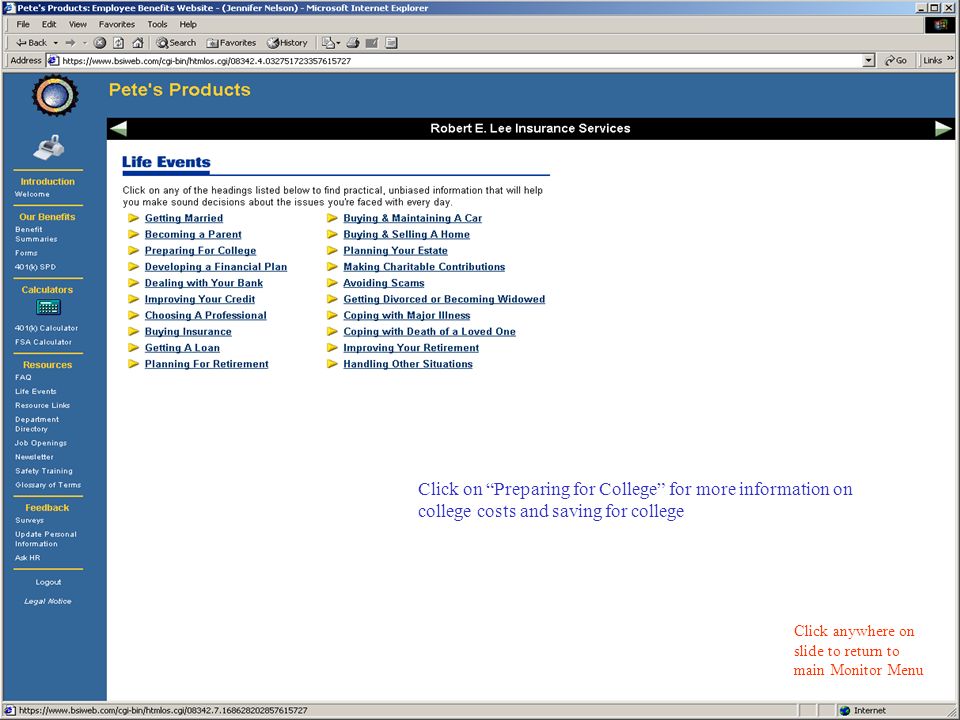Open Handling Other Situations link
The width and height of the screenshot is (960, 720).
[408, 364]
